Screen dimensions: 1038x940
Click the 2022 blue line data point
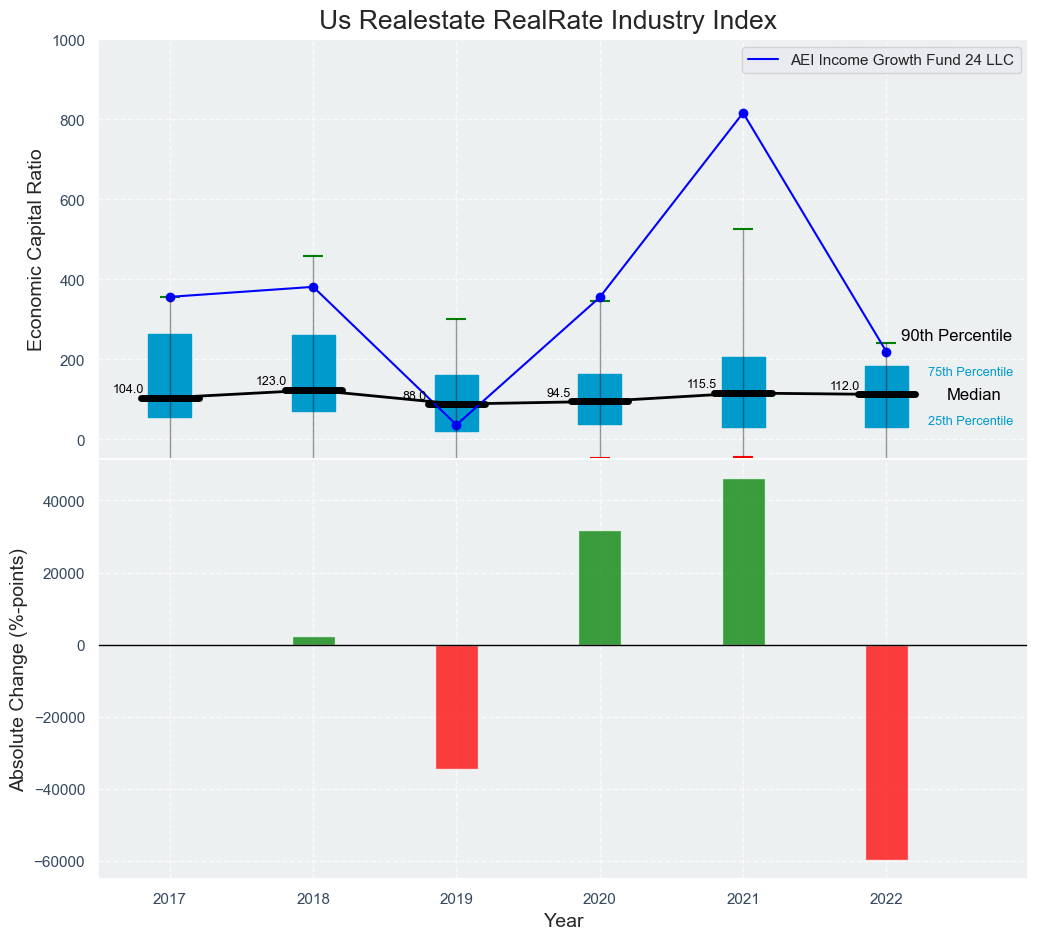click(886, 352)
